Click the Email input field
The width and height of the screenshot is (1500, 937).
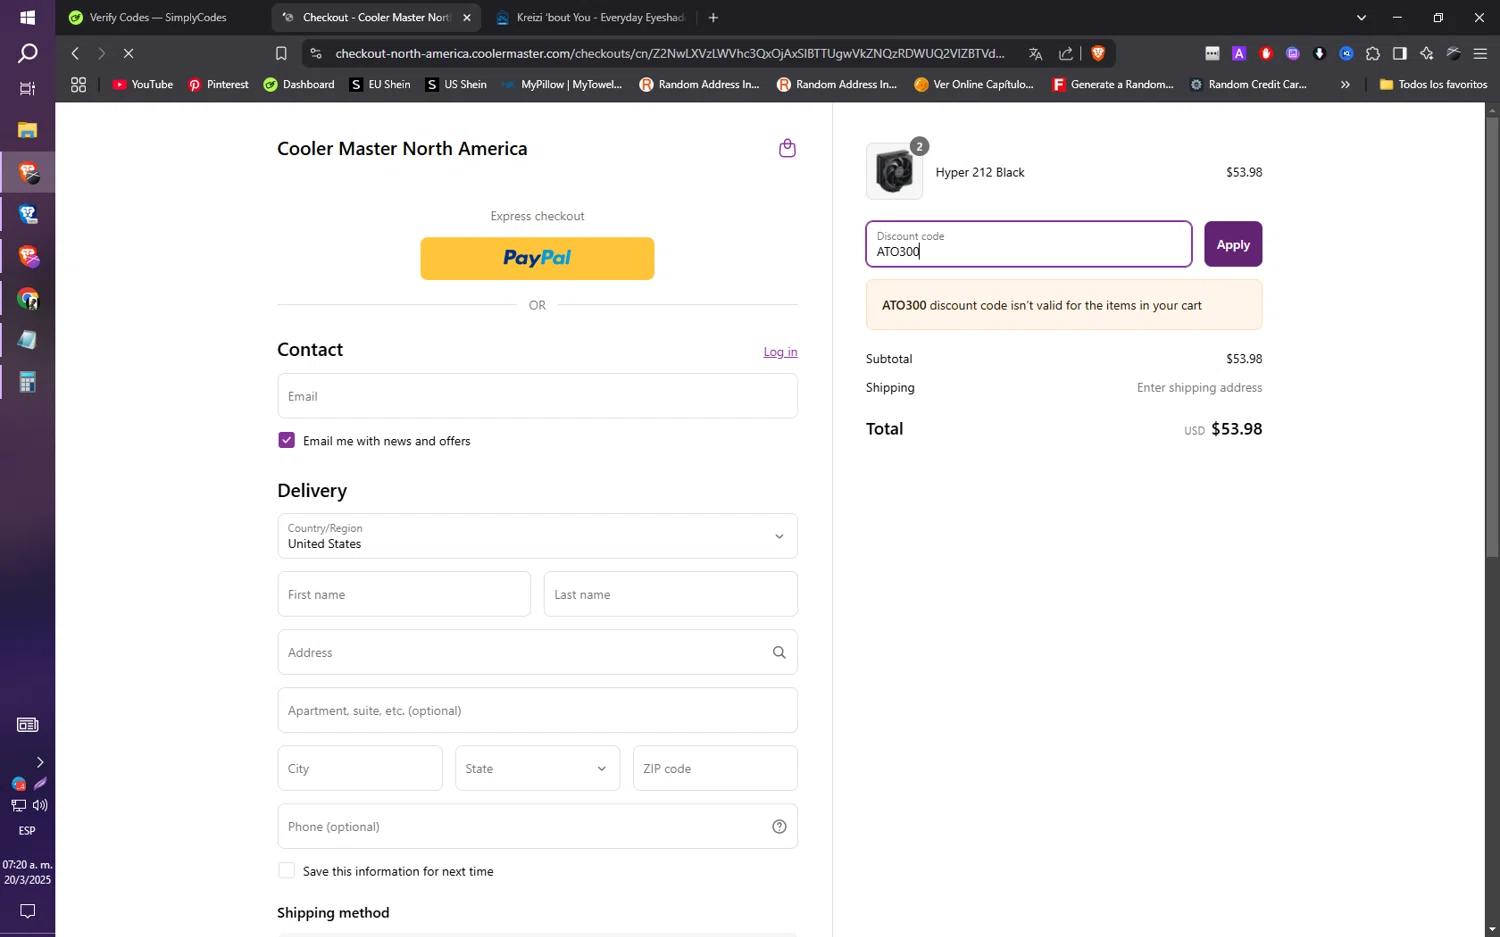(537, 396)
